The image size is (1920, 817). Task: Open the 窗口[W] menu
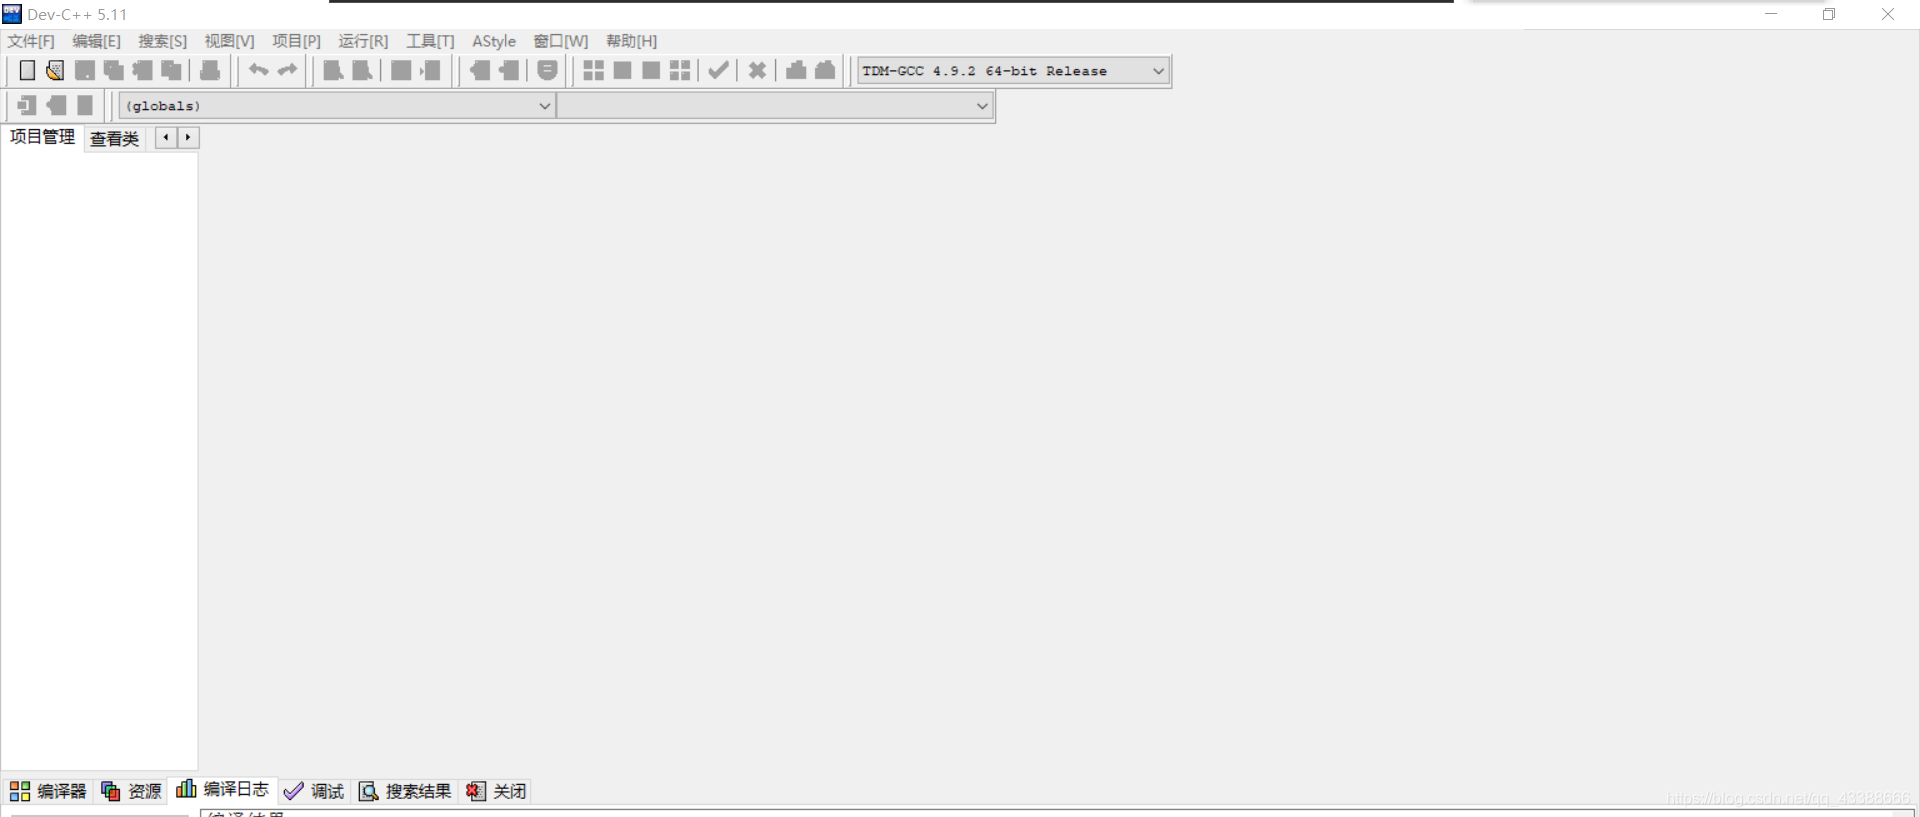point(561,41)
